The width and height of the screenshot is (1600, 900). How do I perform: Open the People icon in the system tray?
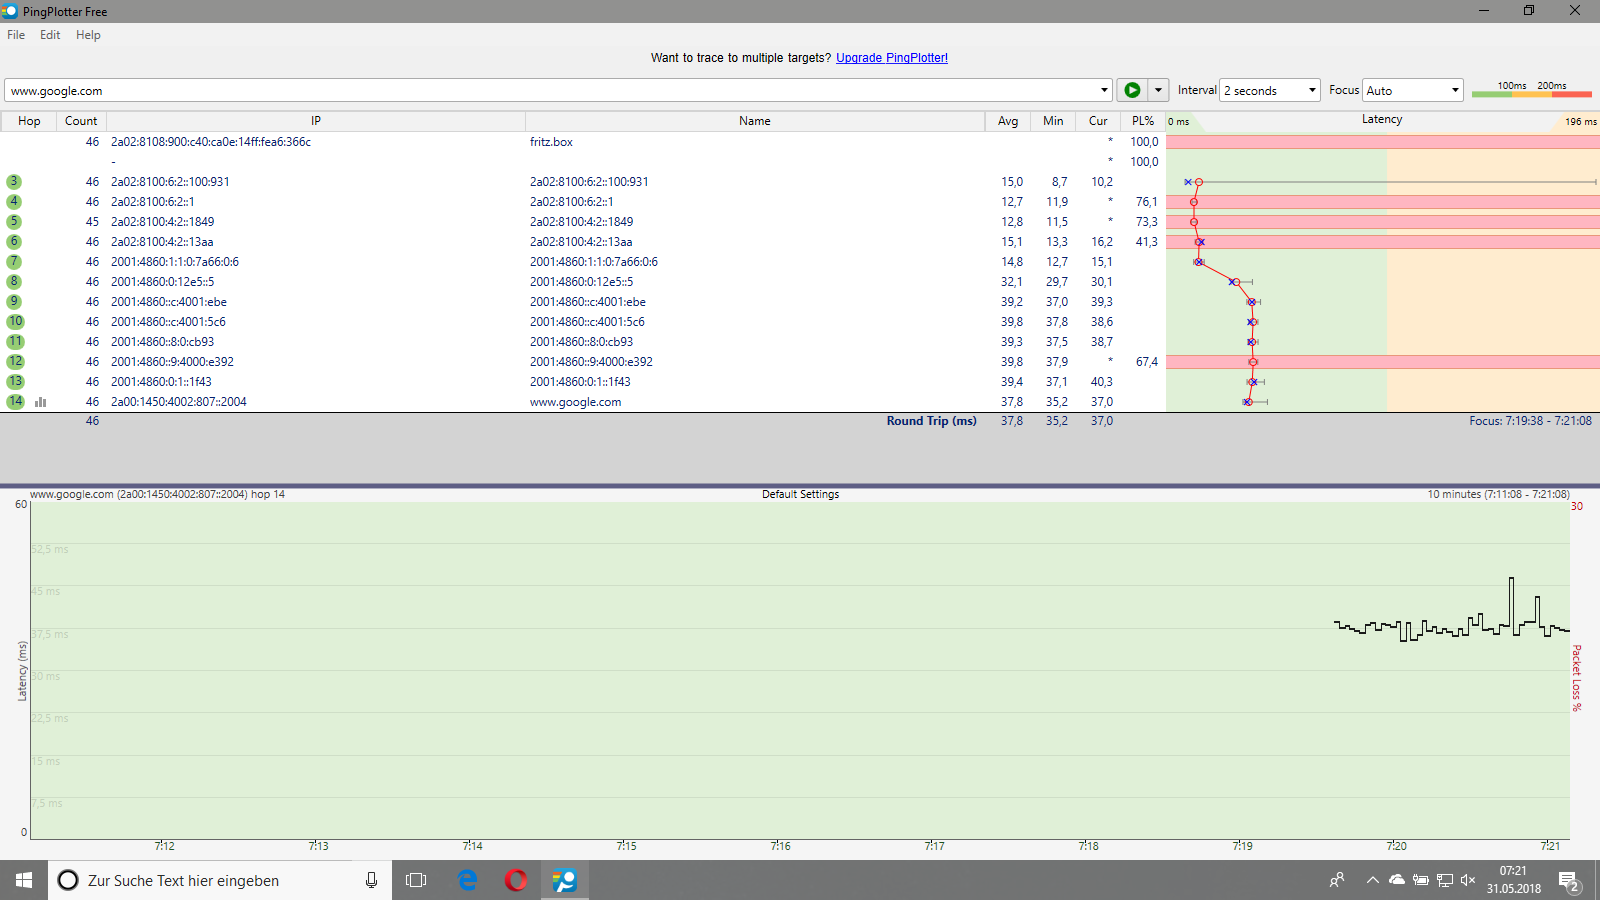click(x=1337, y=880)
